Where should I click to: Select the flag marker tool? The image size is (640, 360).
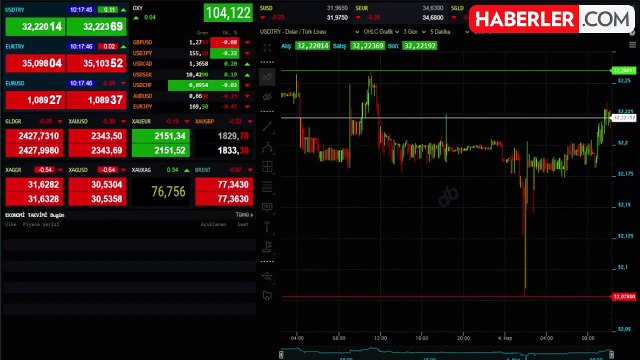(x=267, y=247)
